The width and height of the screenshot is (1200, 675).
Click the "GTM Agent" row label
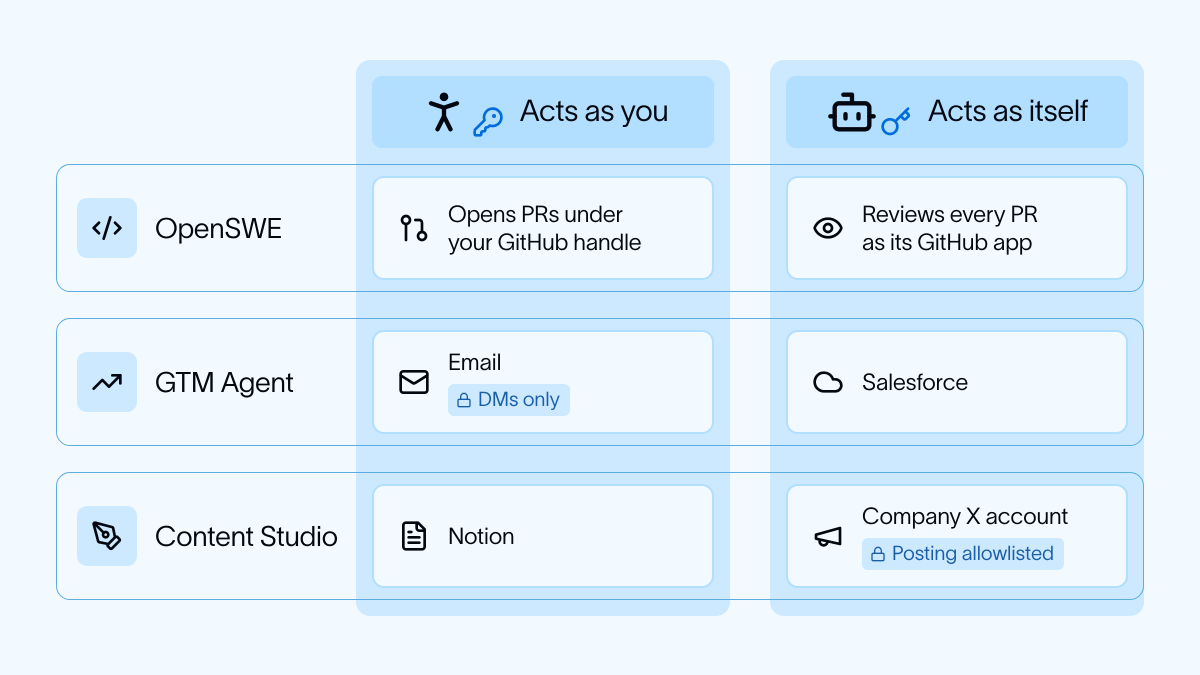click(x=225, y=383)
